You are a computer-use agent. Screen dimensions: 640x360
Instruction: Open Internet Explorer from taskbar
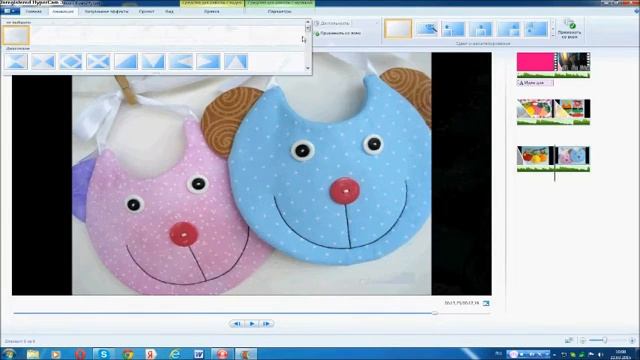175,354
